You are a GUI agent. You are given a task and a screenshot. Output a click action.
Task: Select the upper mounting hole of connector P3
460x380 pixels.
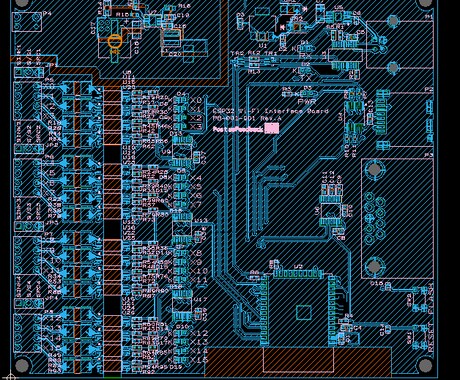[x=374, y=169]
